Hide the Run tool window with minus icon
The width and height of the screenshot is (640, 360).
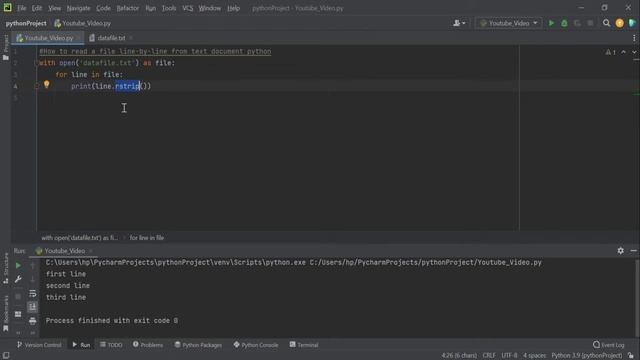point(633,251)
